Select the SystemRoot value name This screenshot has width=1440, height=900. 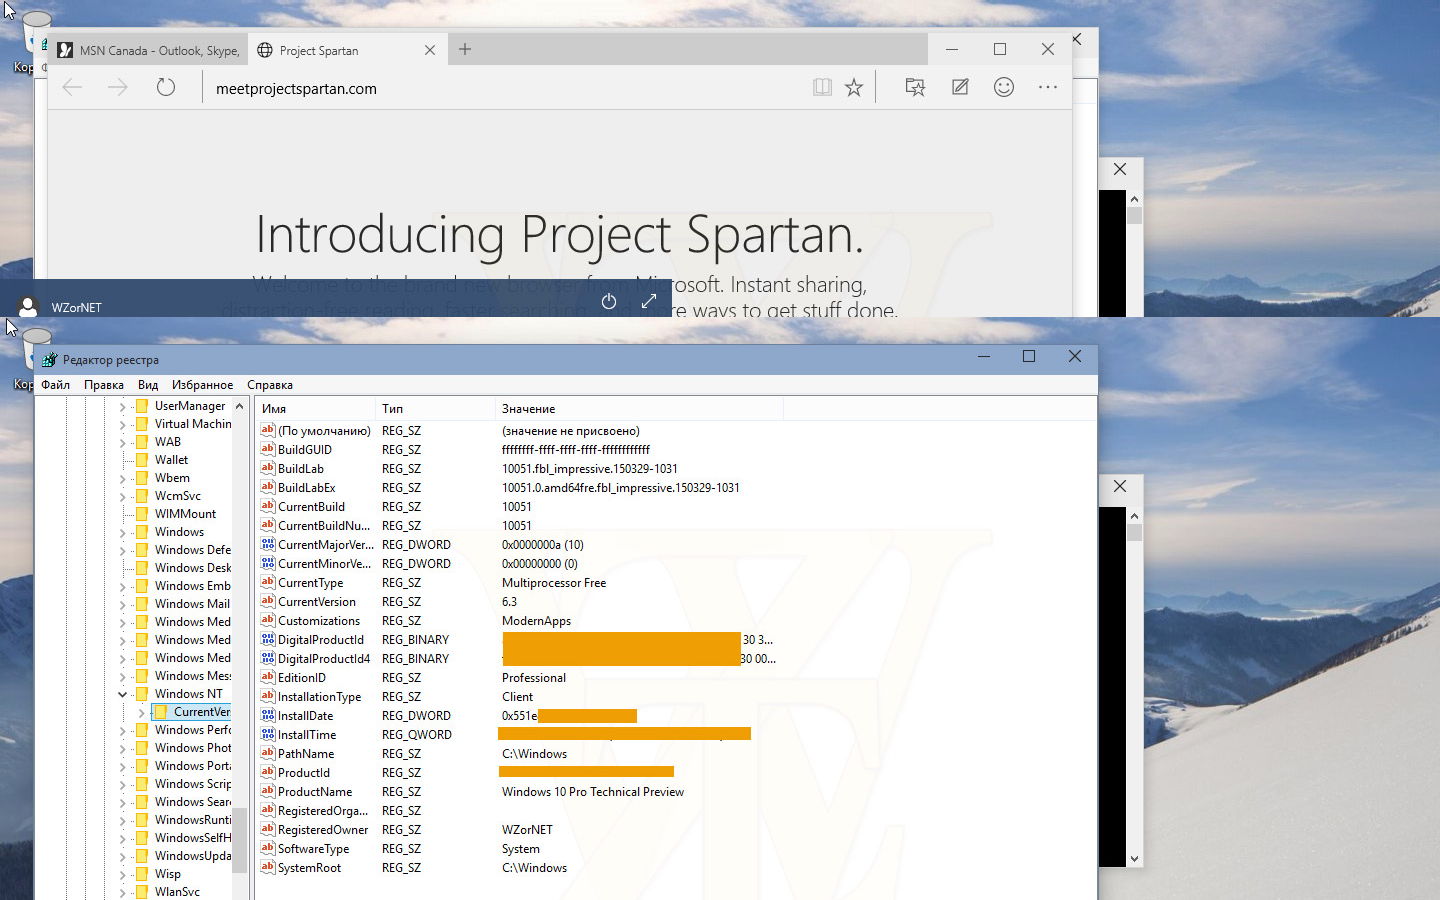pos(309,868)
